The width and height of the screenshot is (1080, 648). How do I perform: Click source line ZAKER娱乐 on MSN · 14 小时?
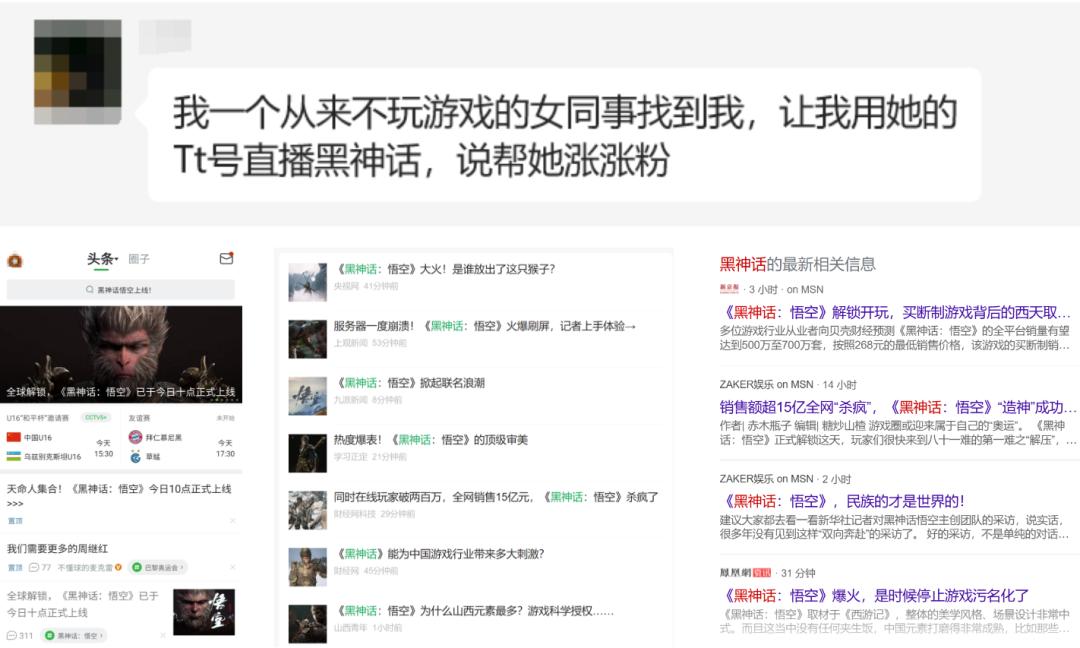[x=788, y=384]
